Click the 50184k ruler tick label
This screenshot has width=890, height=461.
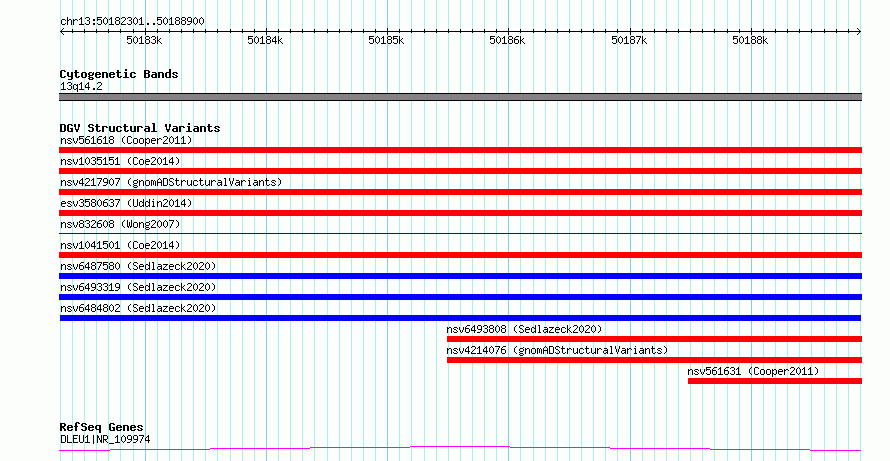pyautogui.click(x=265, y=40)
